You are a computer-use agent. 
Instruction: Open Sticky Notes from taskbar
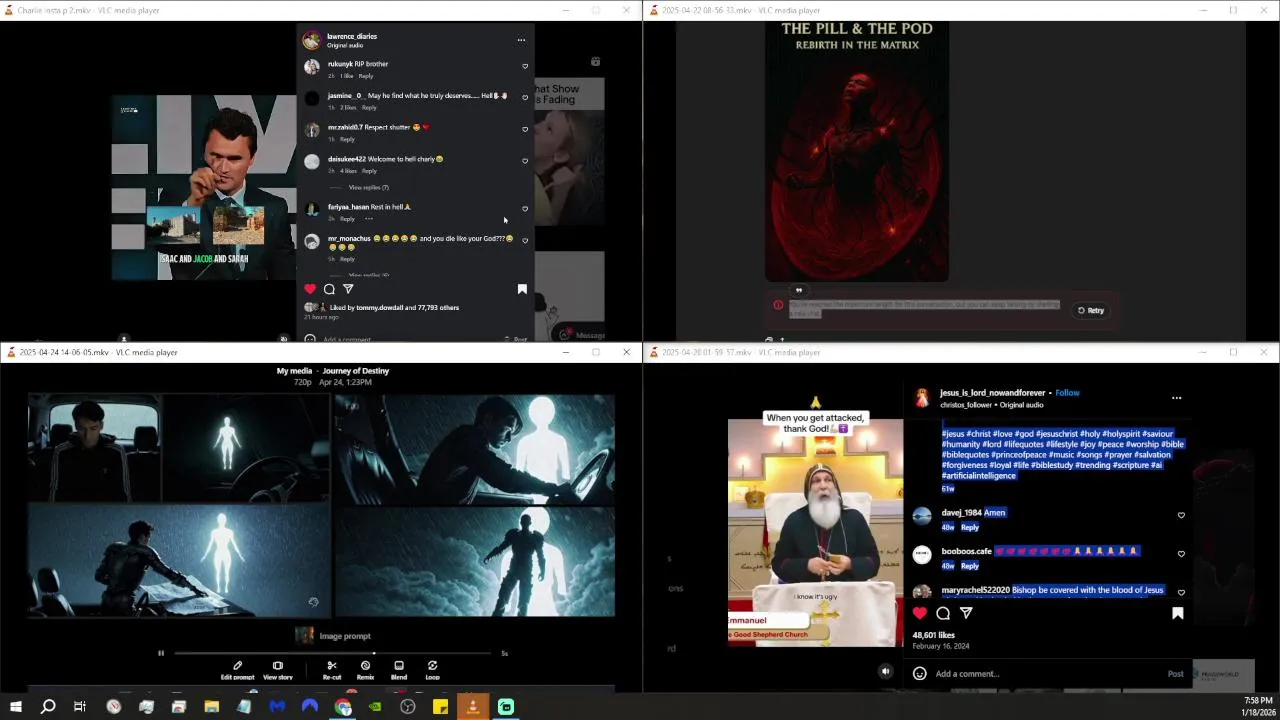(440, 707)
